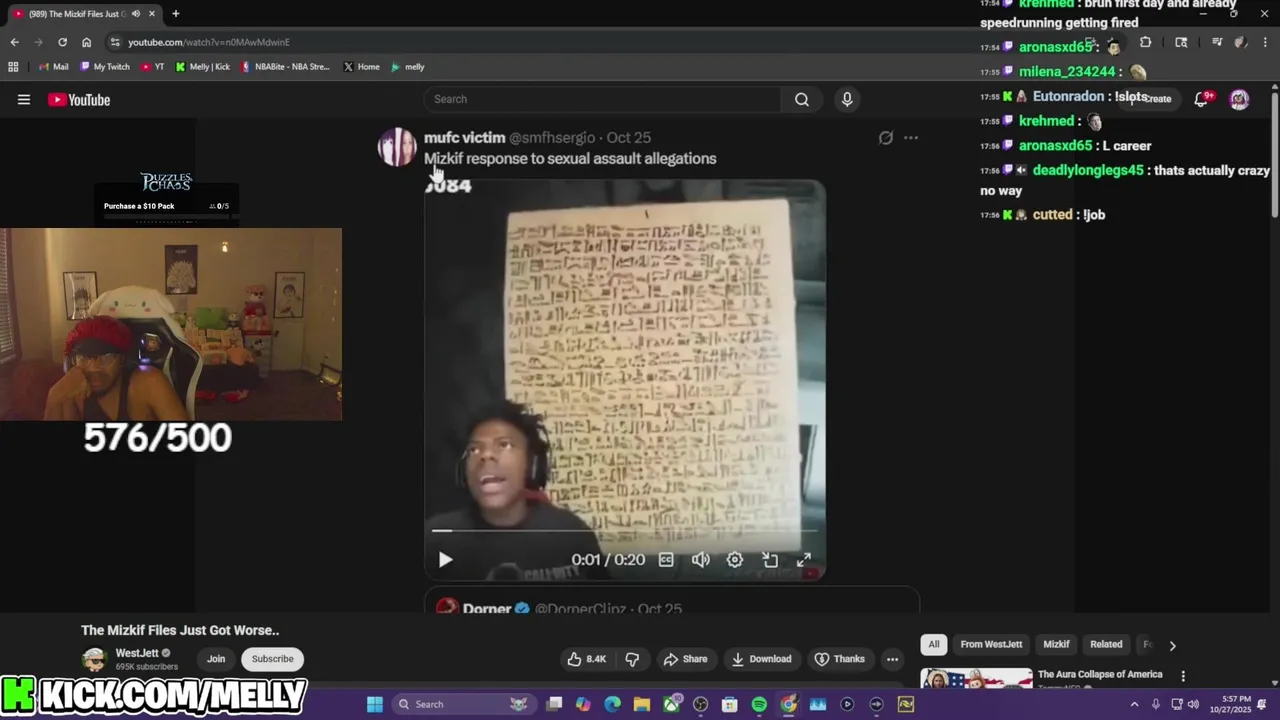
Task: Open the melly bookmark
Action: point(408,67)
